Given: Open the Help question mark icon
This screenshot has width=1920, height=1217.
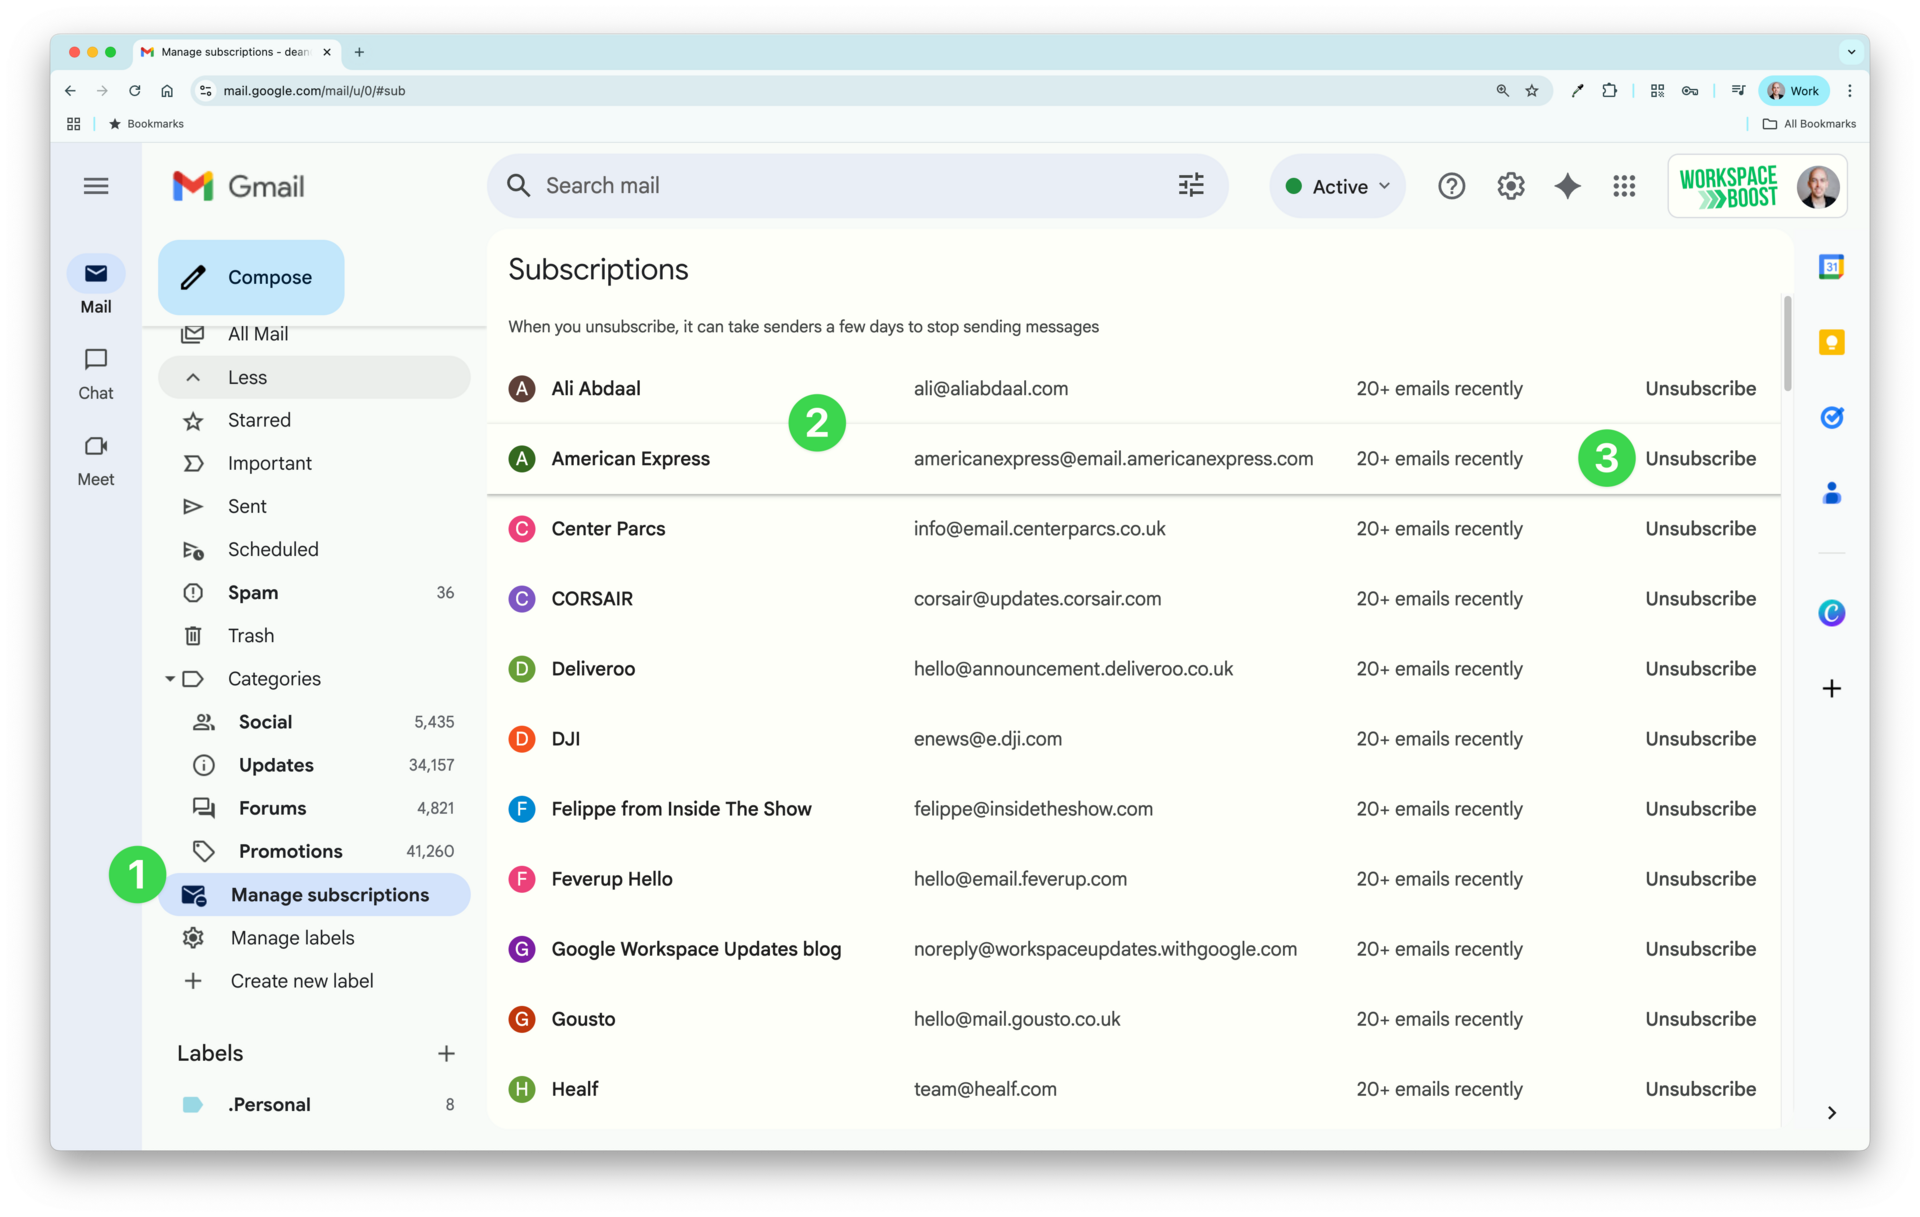Looking at the screenshot, I should 1451,186.
